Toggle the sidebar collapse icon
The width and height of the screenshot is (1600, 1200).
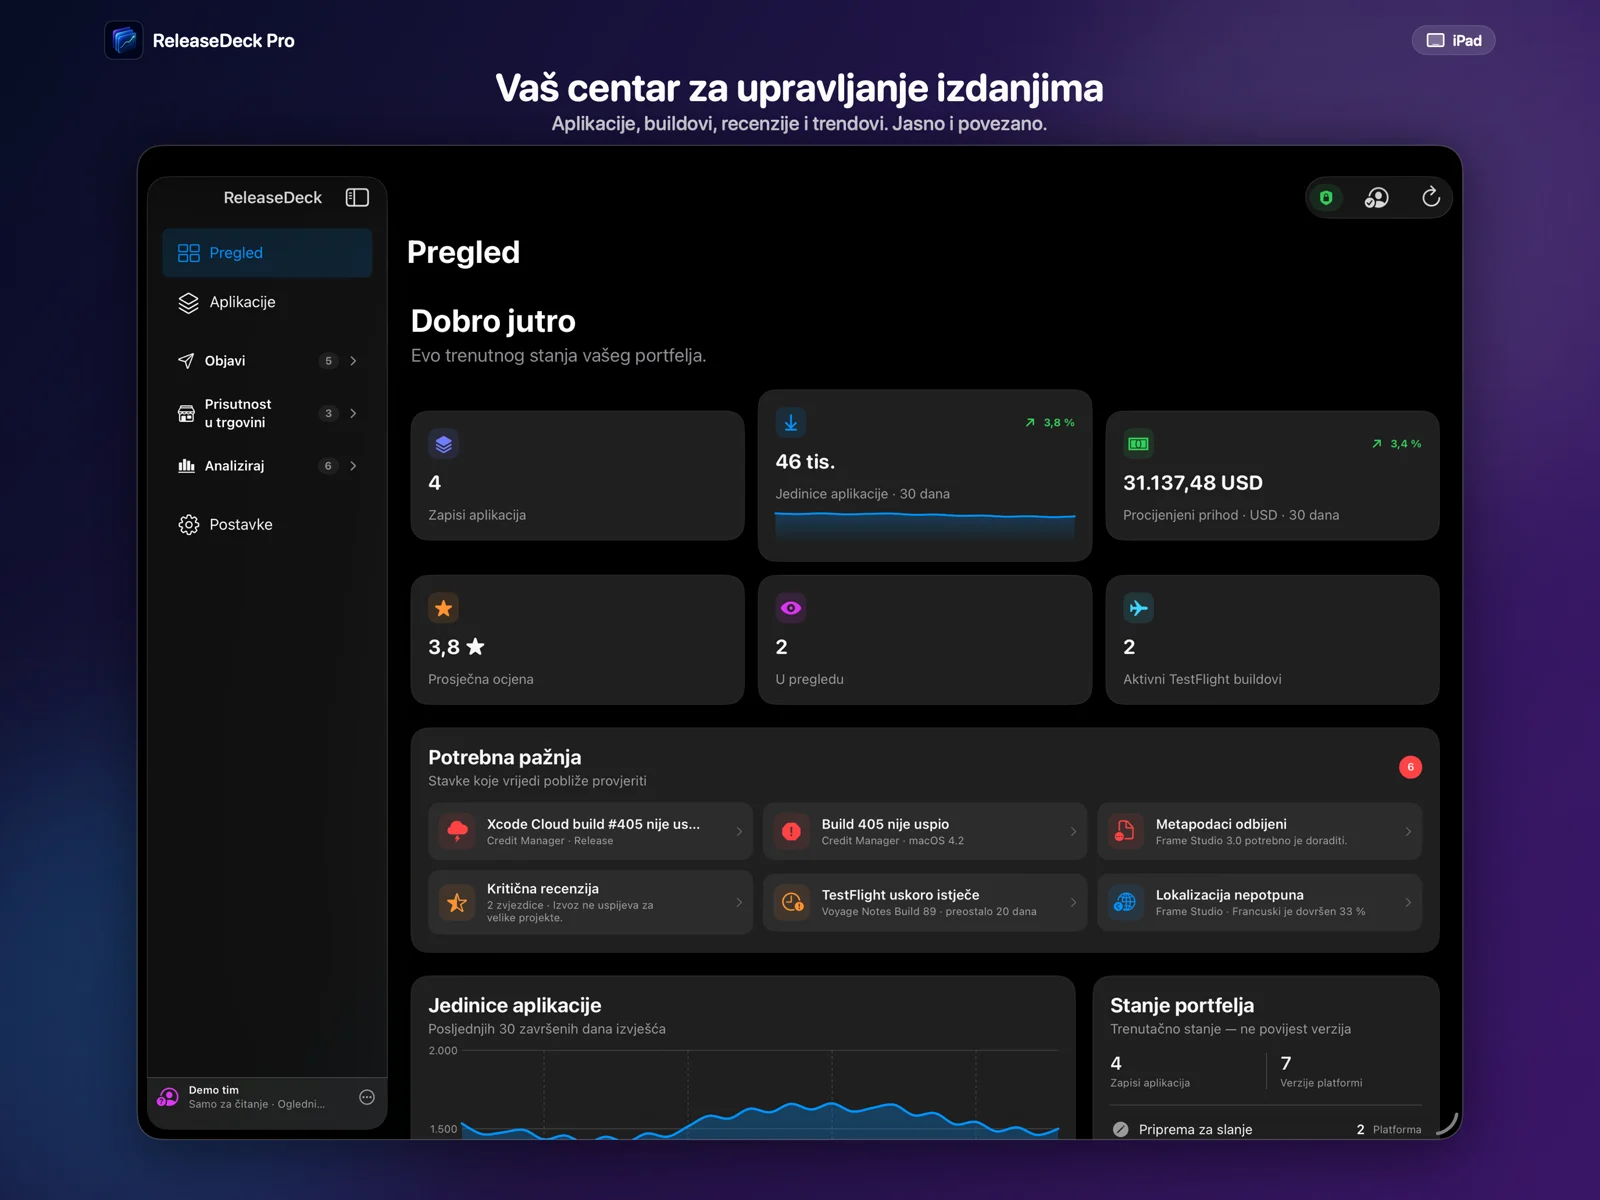click(357, 197)
